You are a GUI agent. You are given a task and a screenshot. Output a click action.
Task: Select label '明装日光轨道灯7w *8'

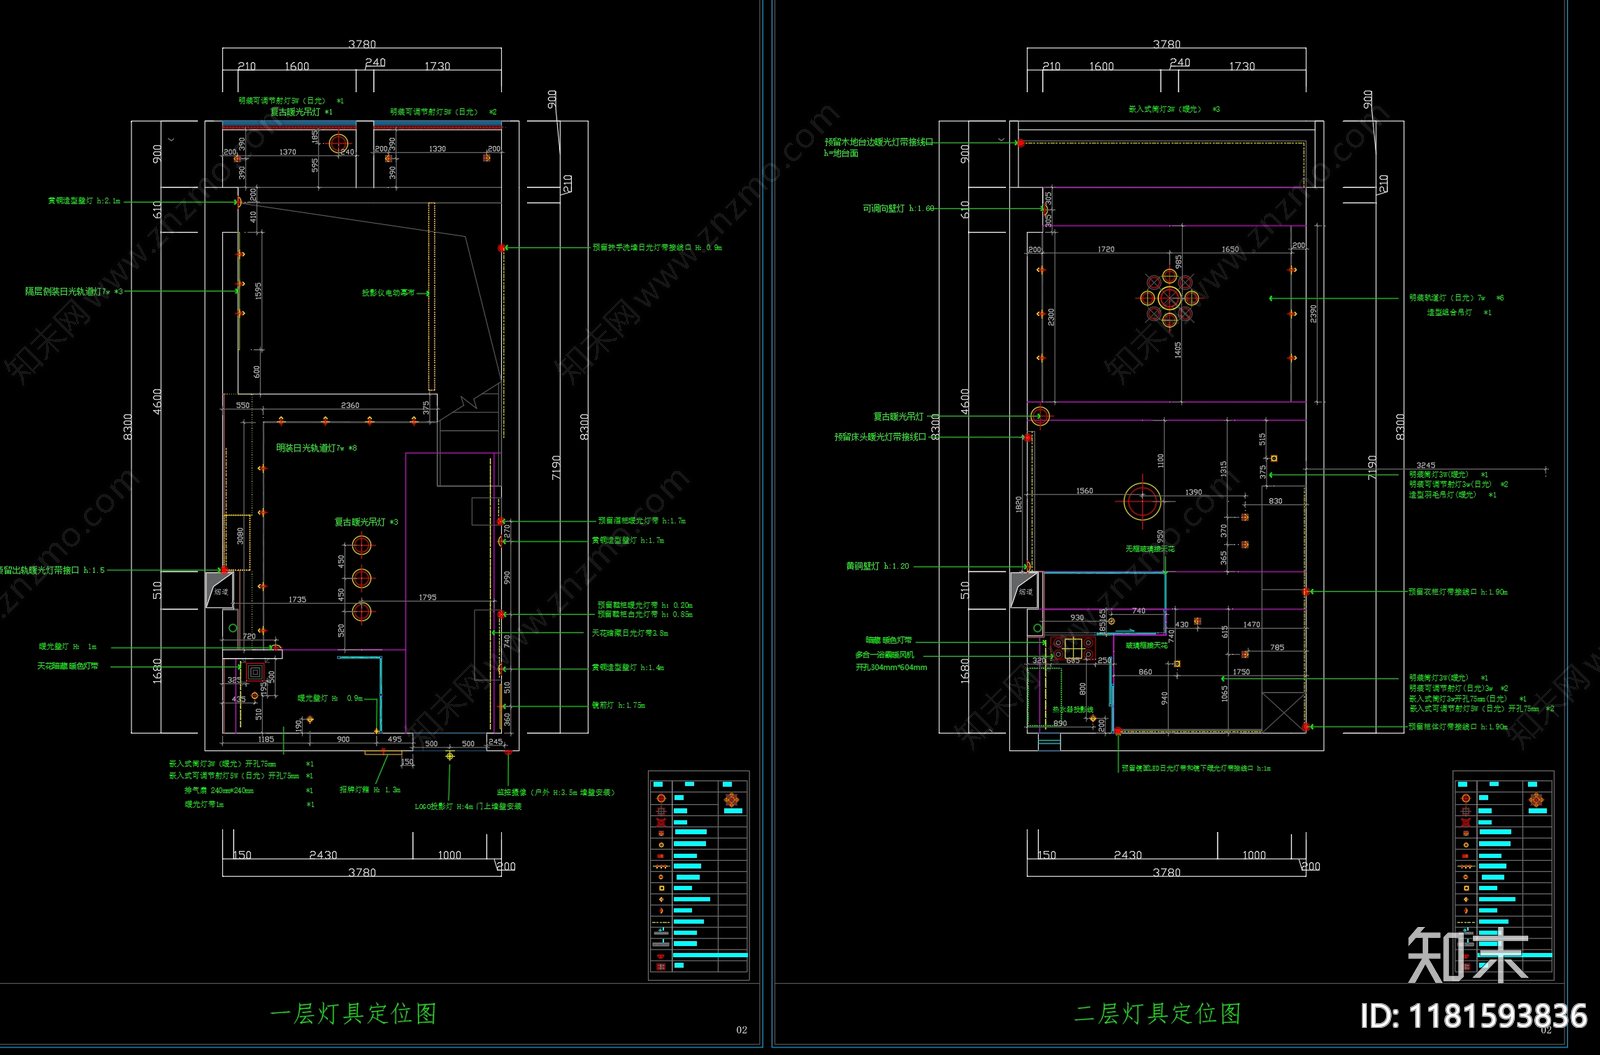[x=317, y=448]
